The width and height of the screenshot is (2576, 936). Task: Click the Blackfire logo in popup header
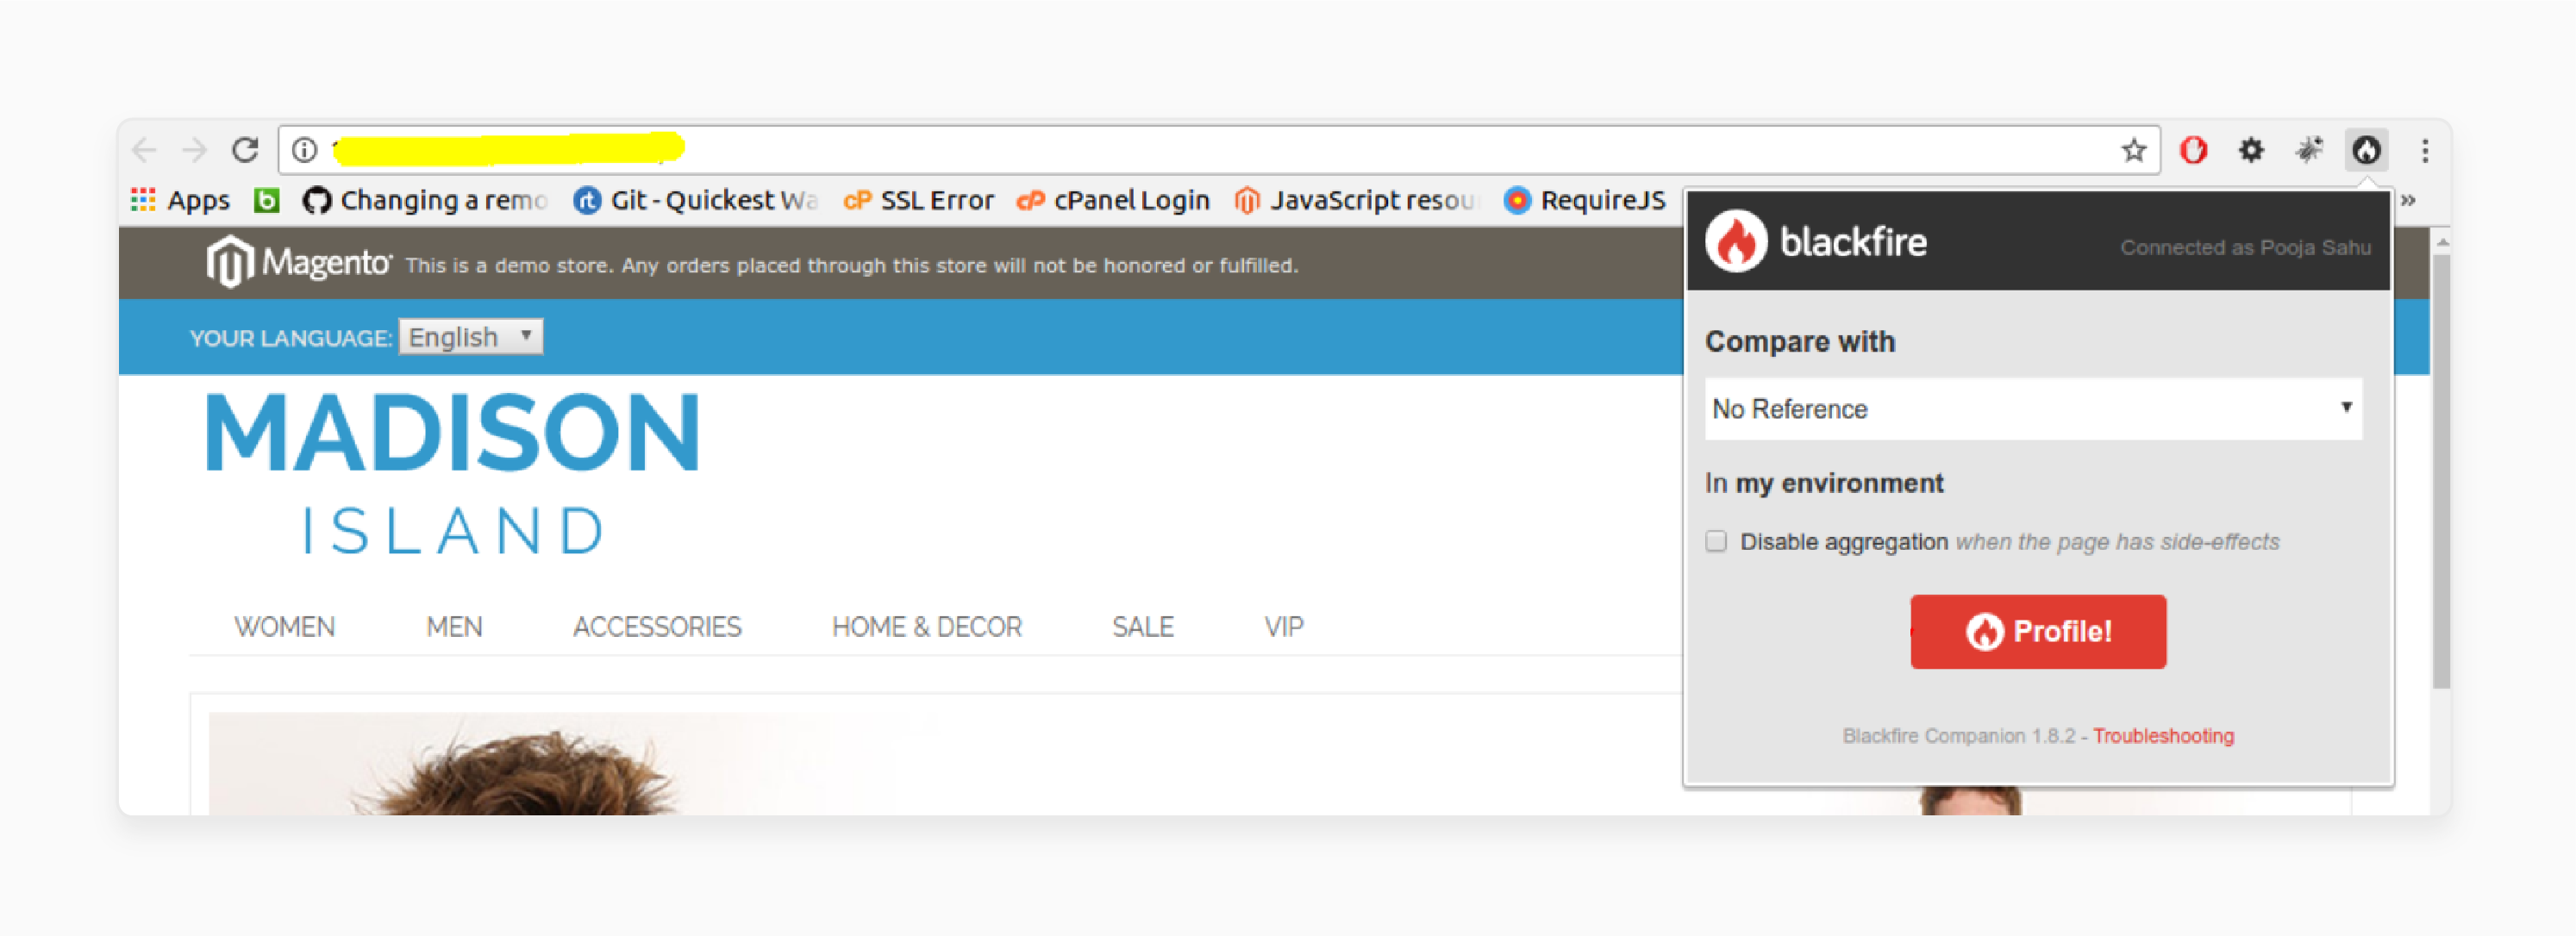[x=1815, y=241]
